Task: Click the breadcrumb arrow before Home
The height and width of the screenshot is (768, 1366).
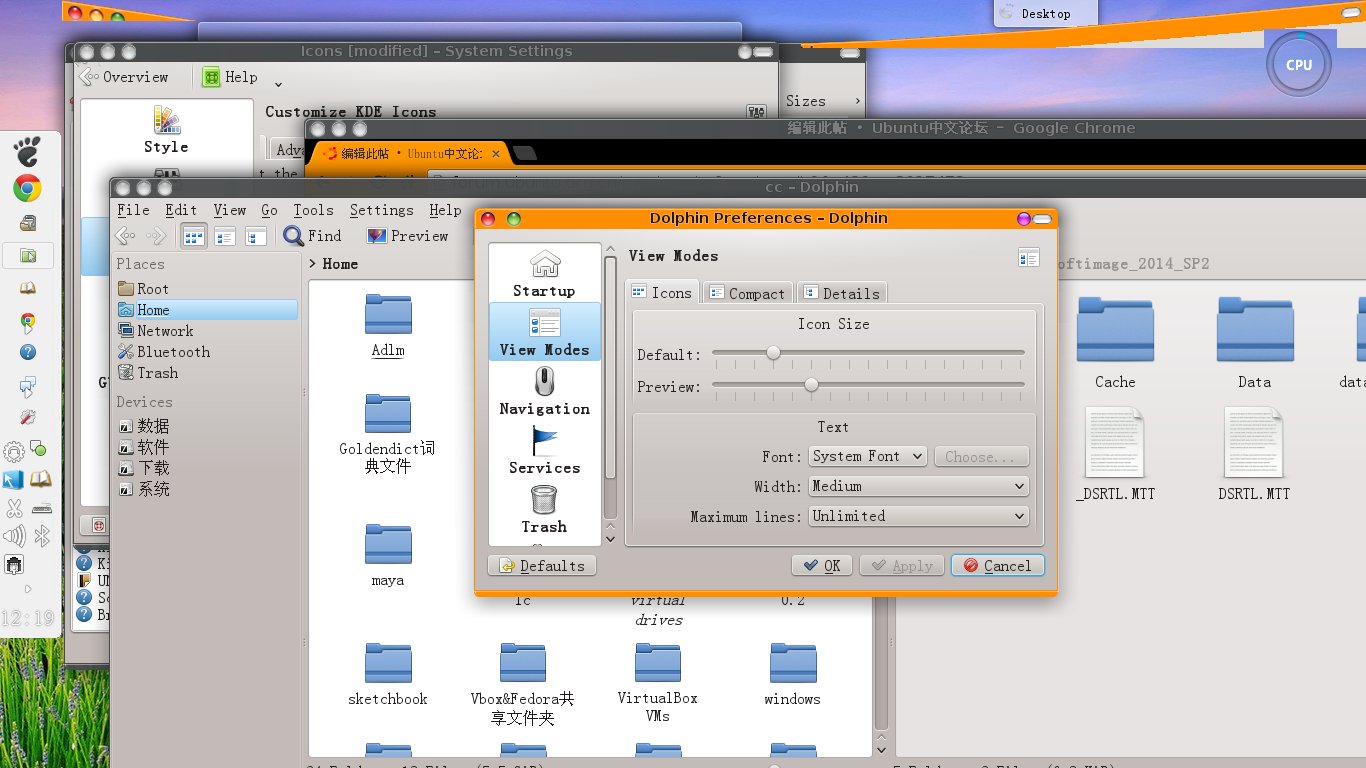Action: click(x=313, y=264)
